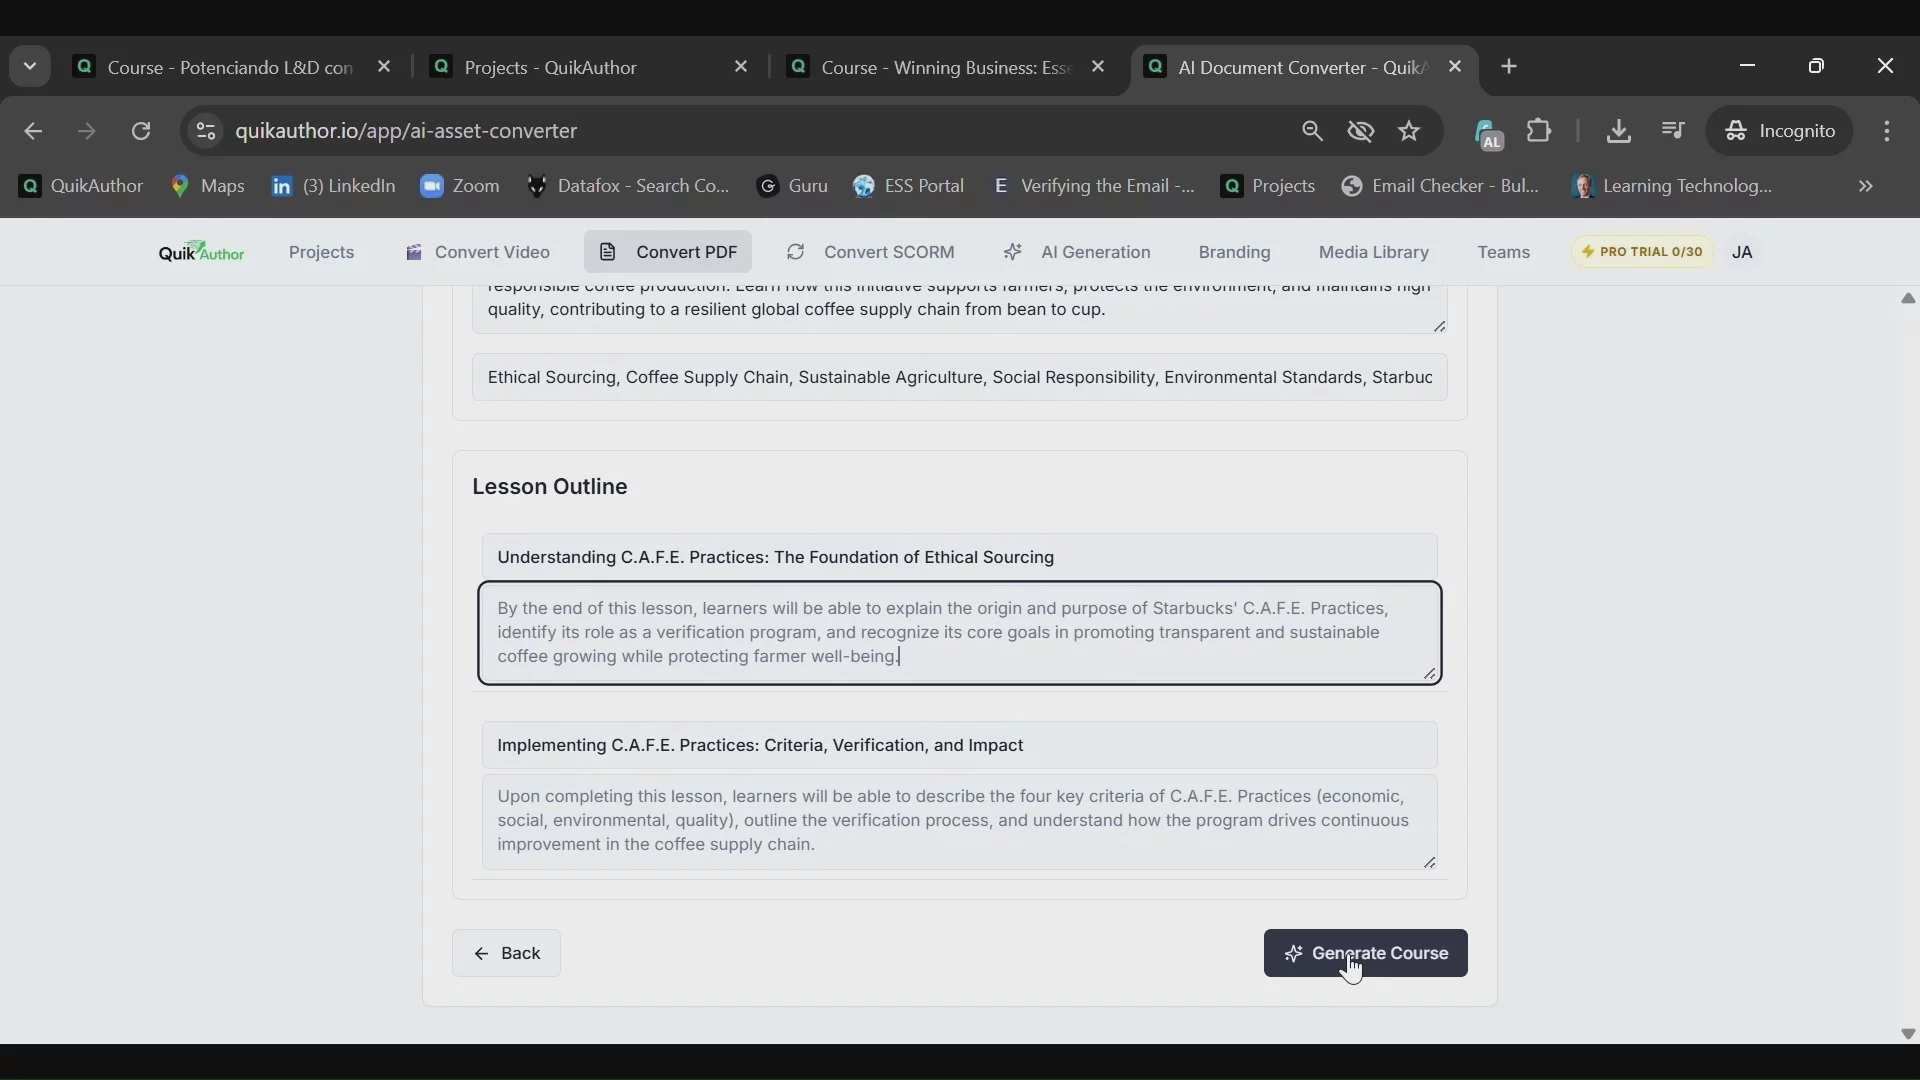The width and height of the screenshot is (1920, 1080).
Task: Click the course tags input field
Action: click(959, 378)
